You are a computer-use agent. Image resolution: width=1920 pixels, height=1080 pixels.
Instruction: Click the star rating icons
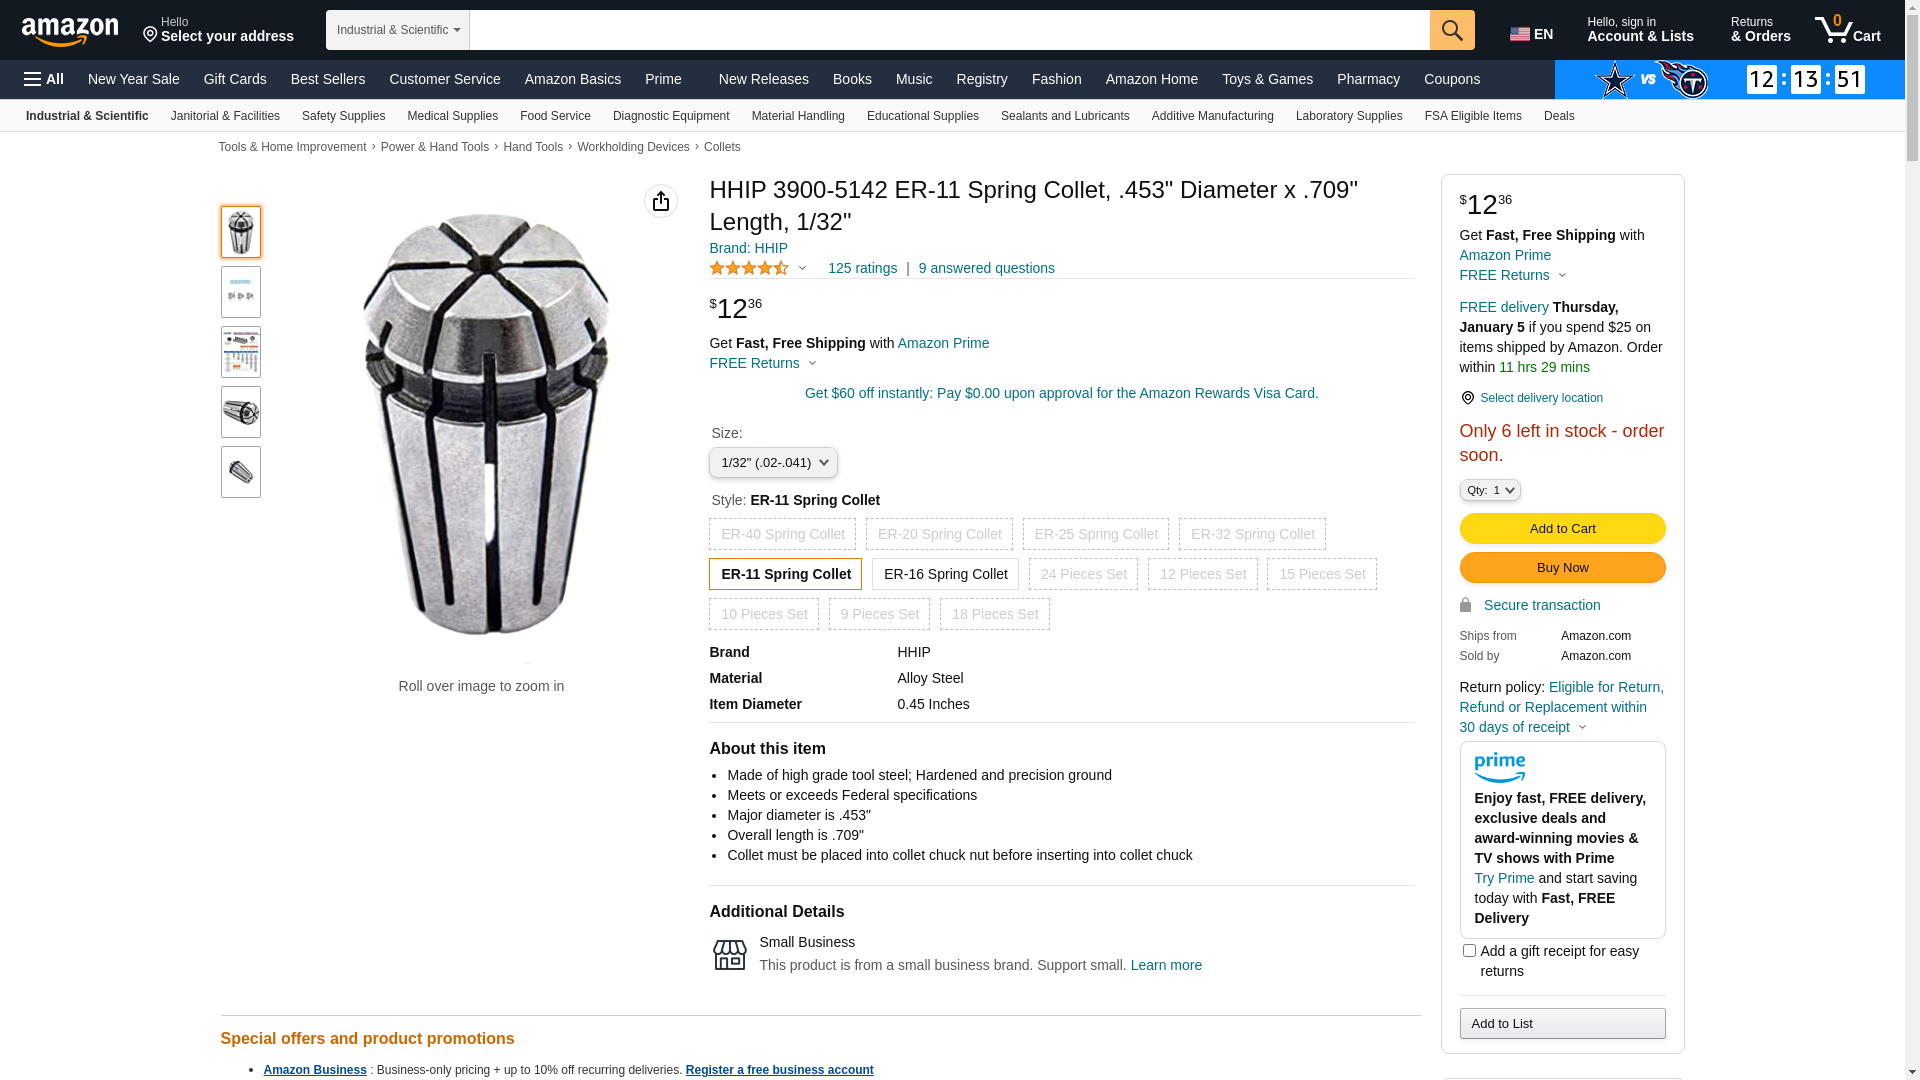(x=749, y=268)
